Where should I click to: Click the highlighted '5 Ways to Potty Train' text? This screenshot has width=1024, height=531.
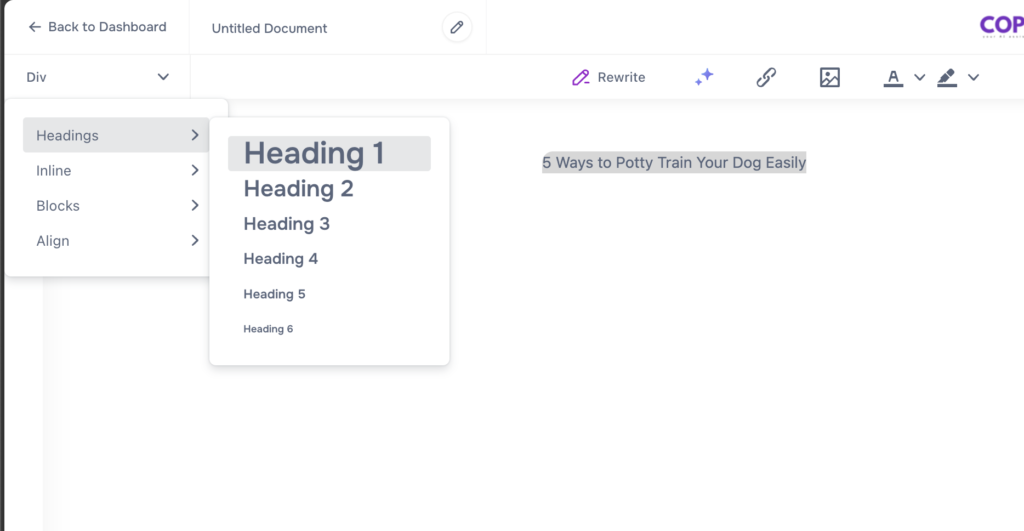[x=674, y=162]
